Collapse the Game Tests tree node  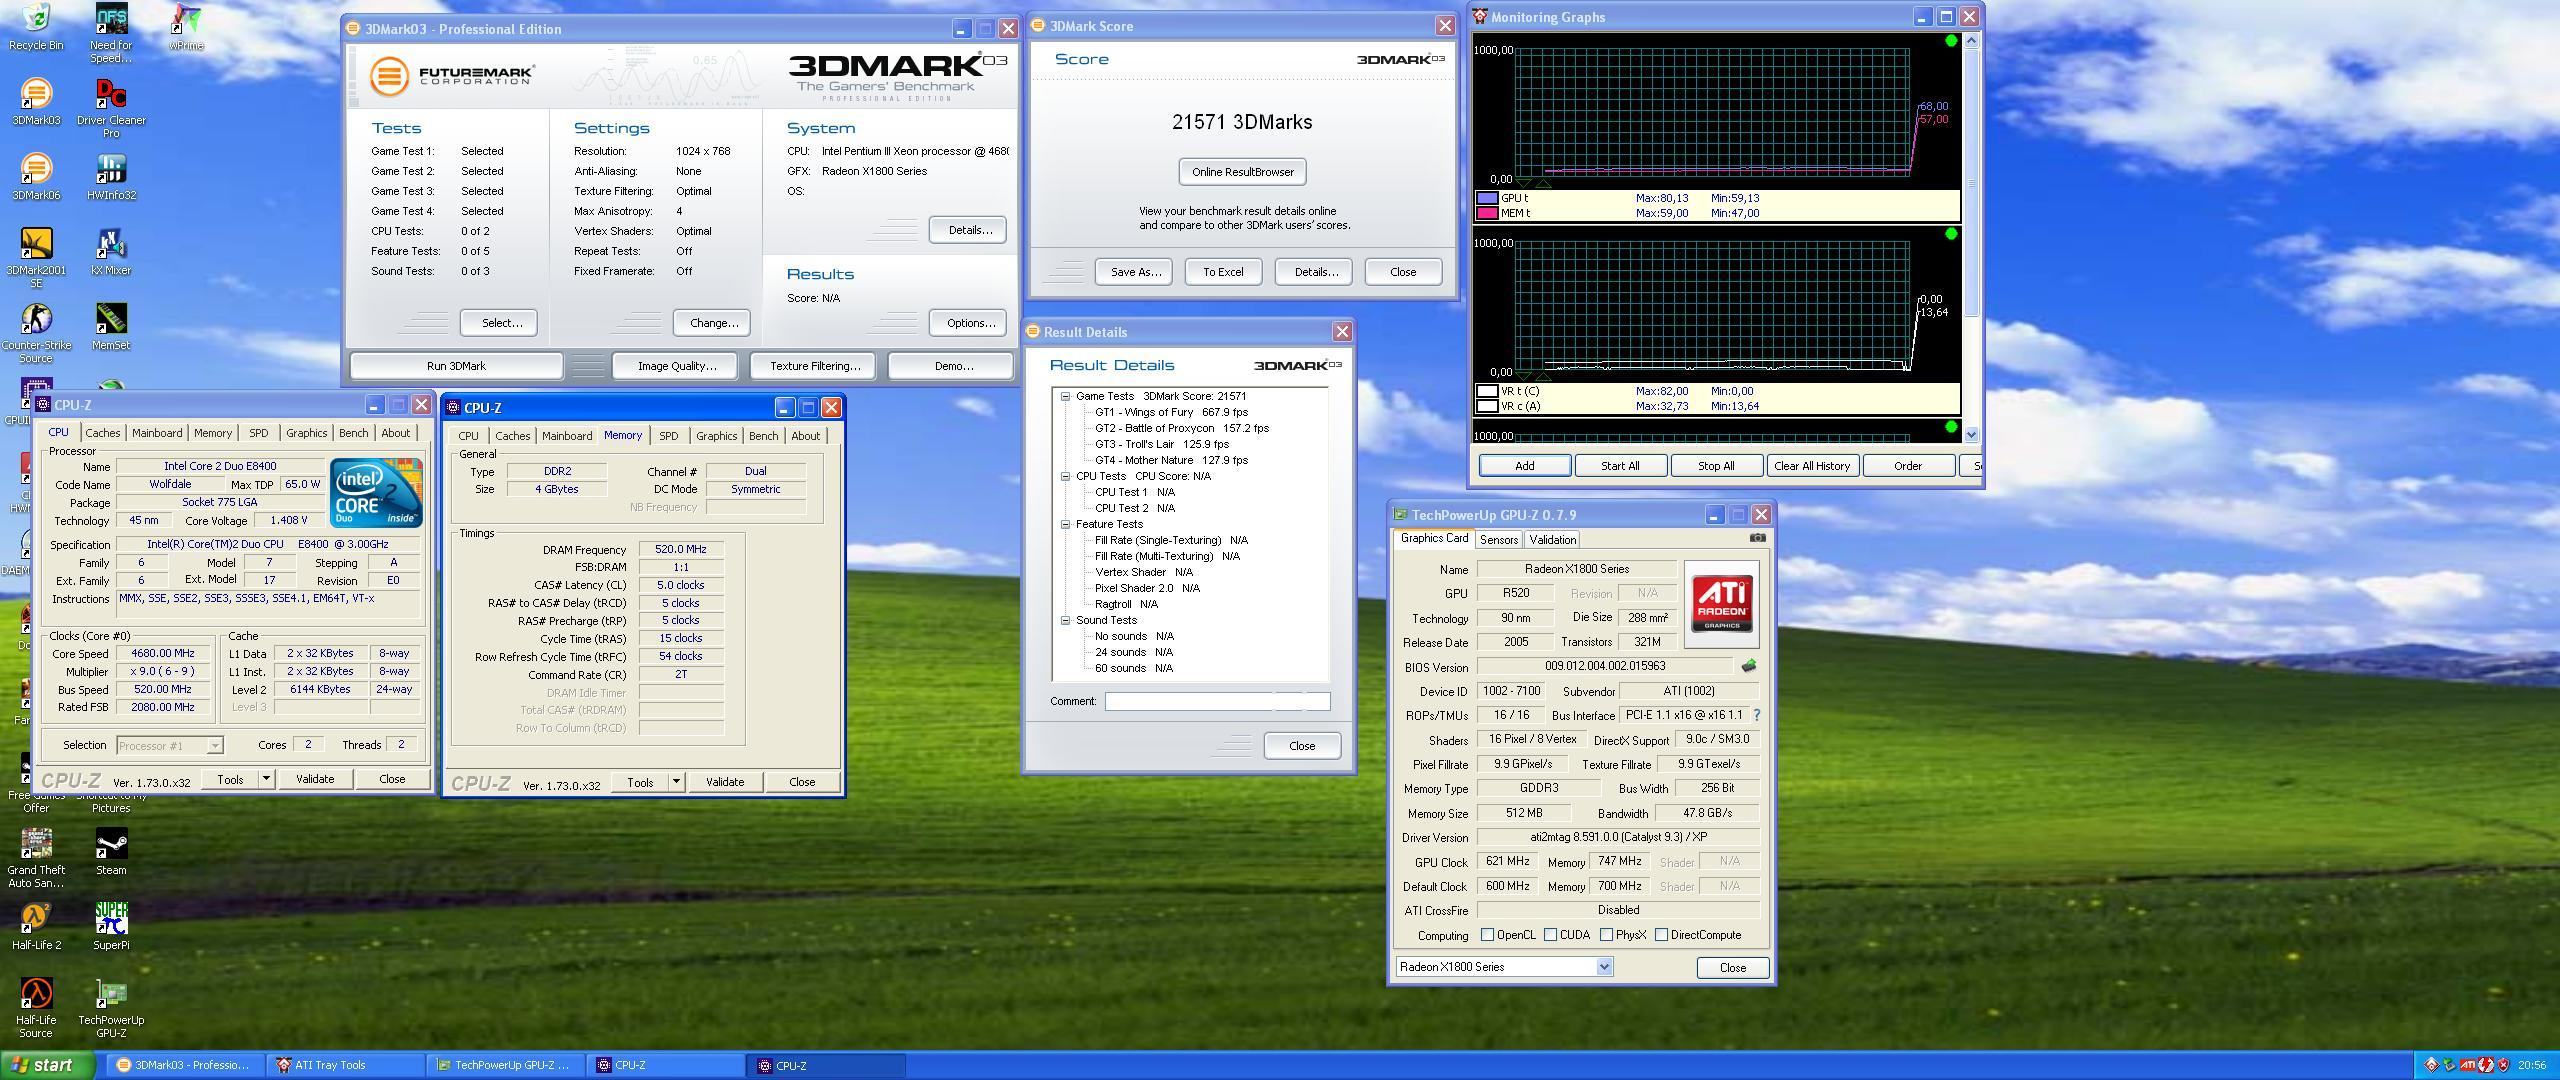[1066, 396]
